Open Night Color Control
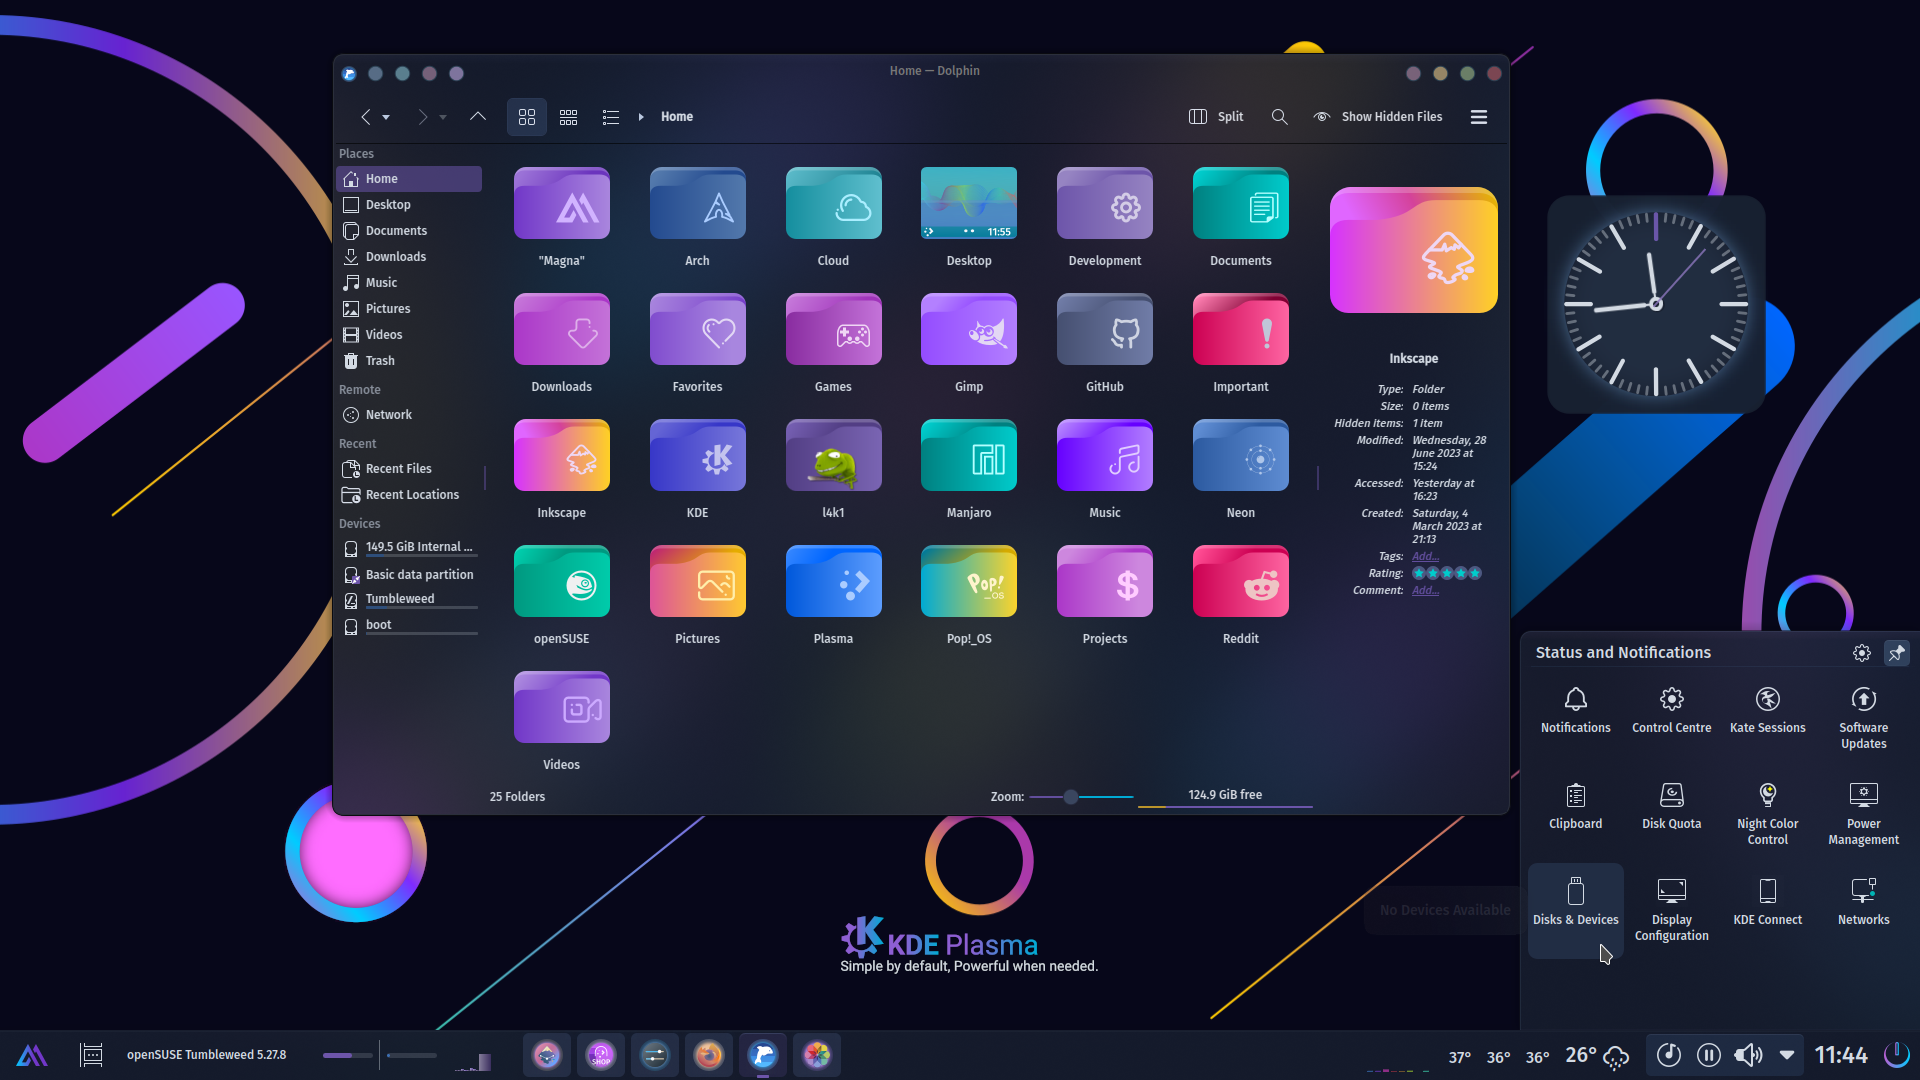The height and width of the screenshot is (1080, 1920). point(1767,815)
